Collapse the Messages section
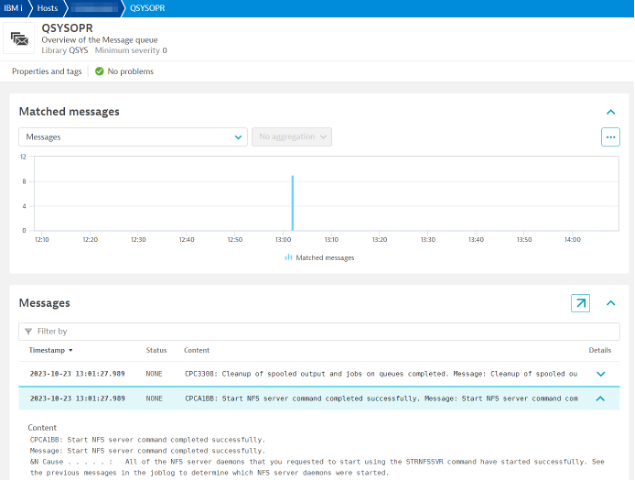The image size is (635, 480). 611,303
